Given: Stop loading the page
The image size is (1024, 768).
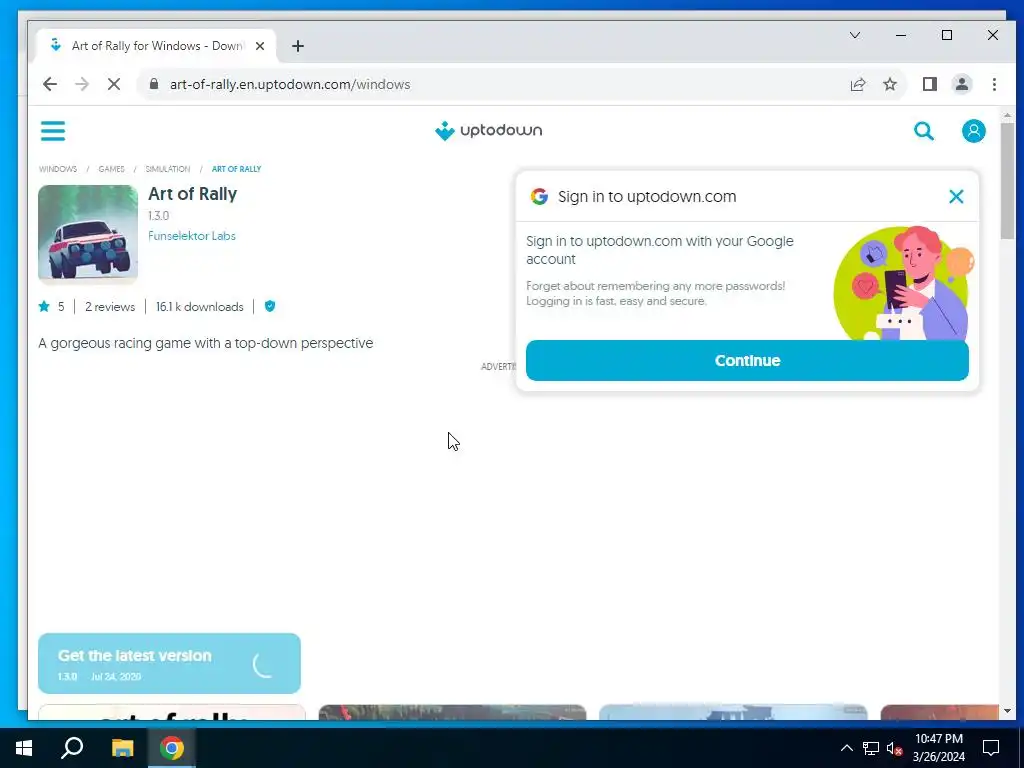Looking at the screenshot, I should pyautogui.click(x=114, y=84).
